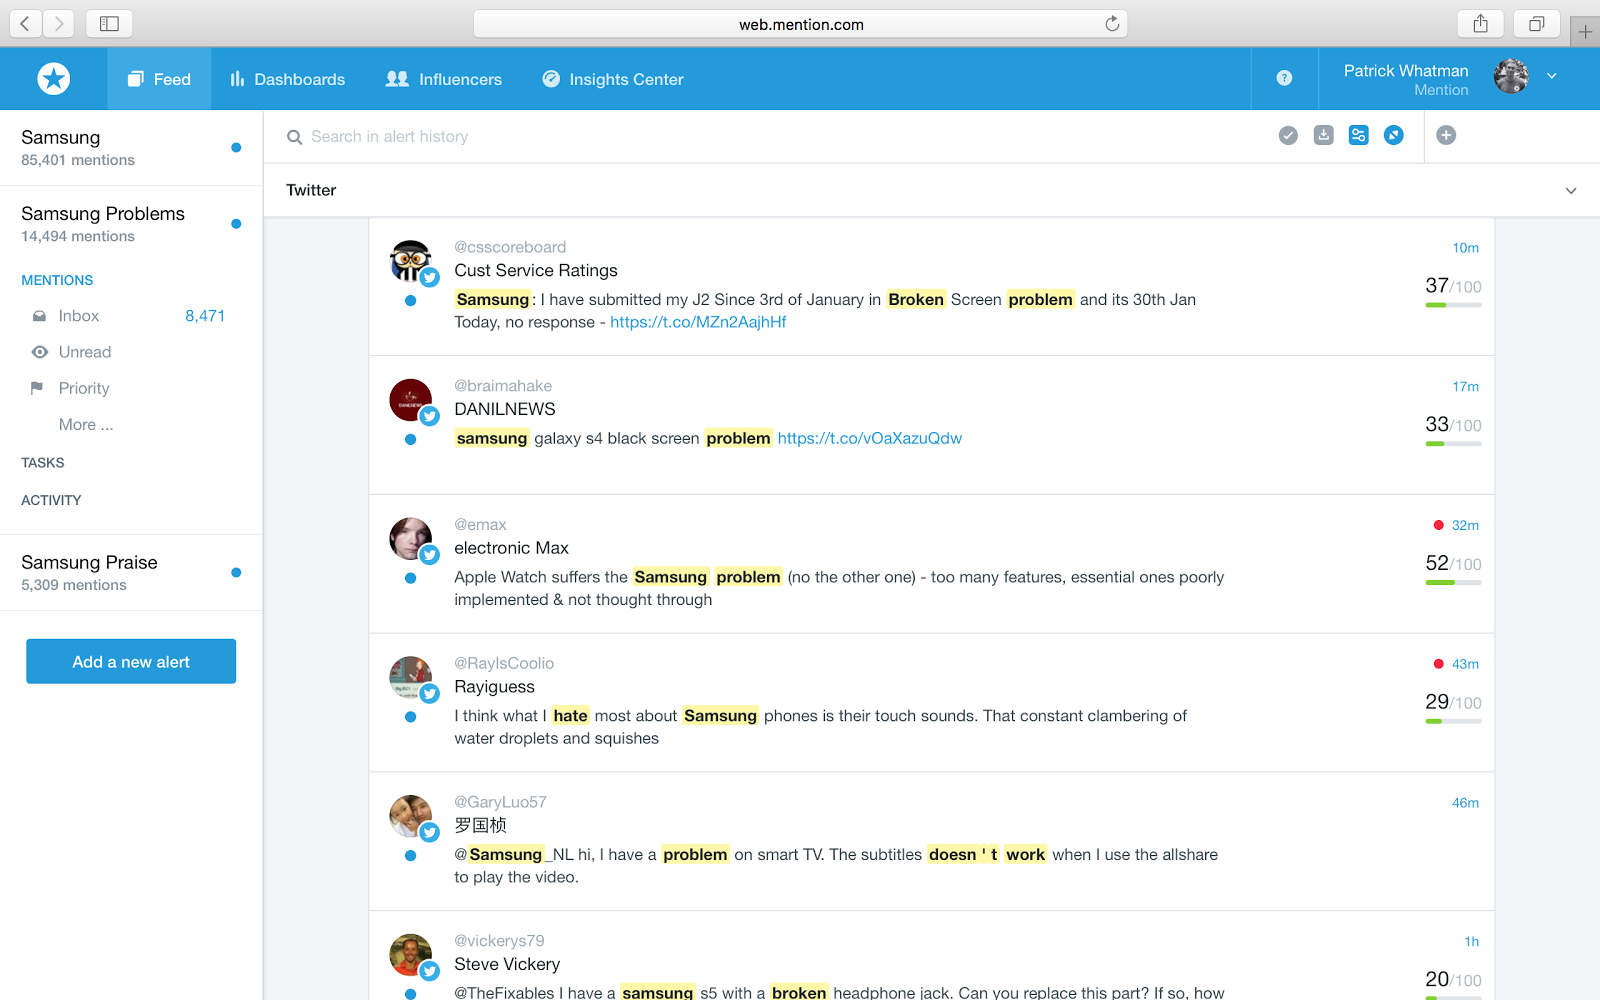Switch to Dashboards tab
This screenshot has height=1000, width=1600.
pyautogui.click(x=288, y=79)
